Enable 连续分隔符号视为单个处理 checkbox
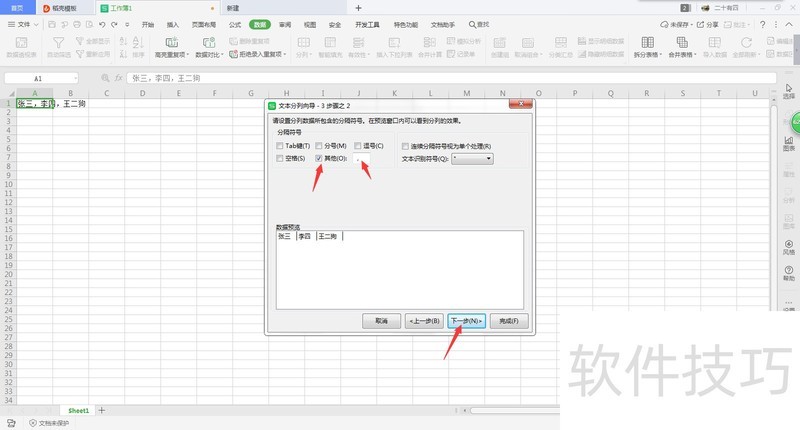Viewport: 800px width, 430px height. [405, 146]
